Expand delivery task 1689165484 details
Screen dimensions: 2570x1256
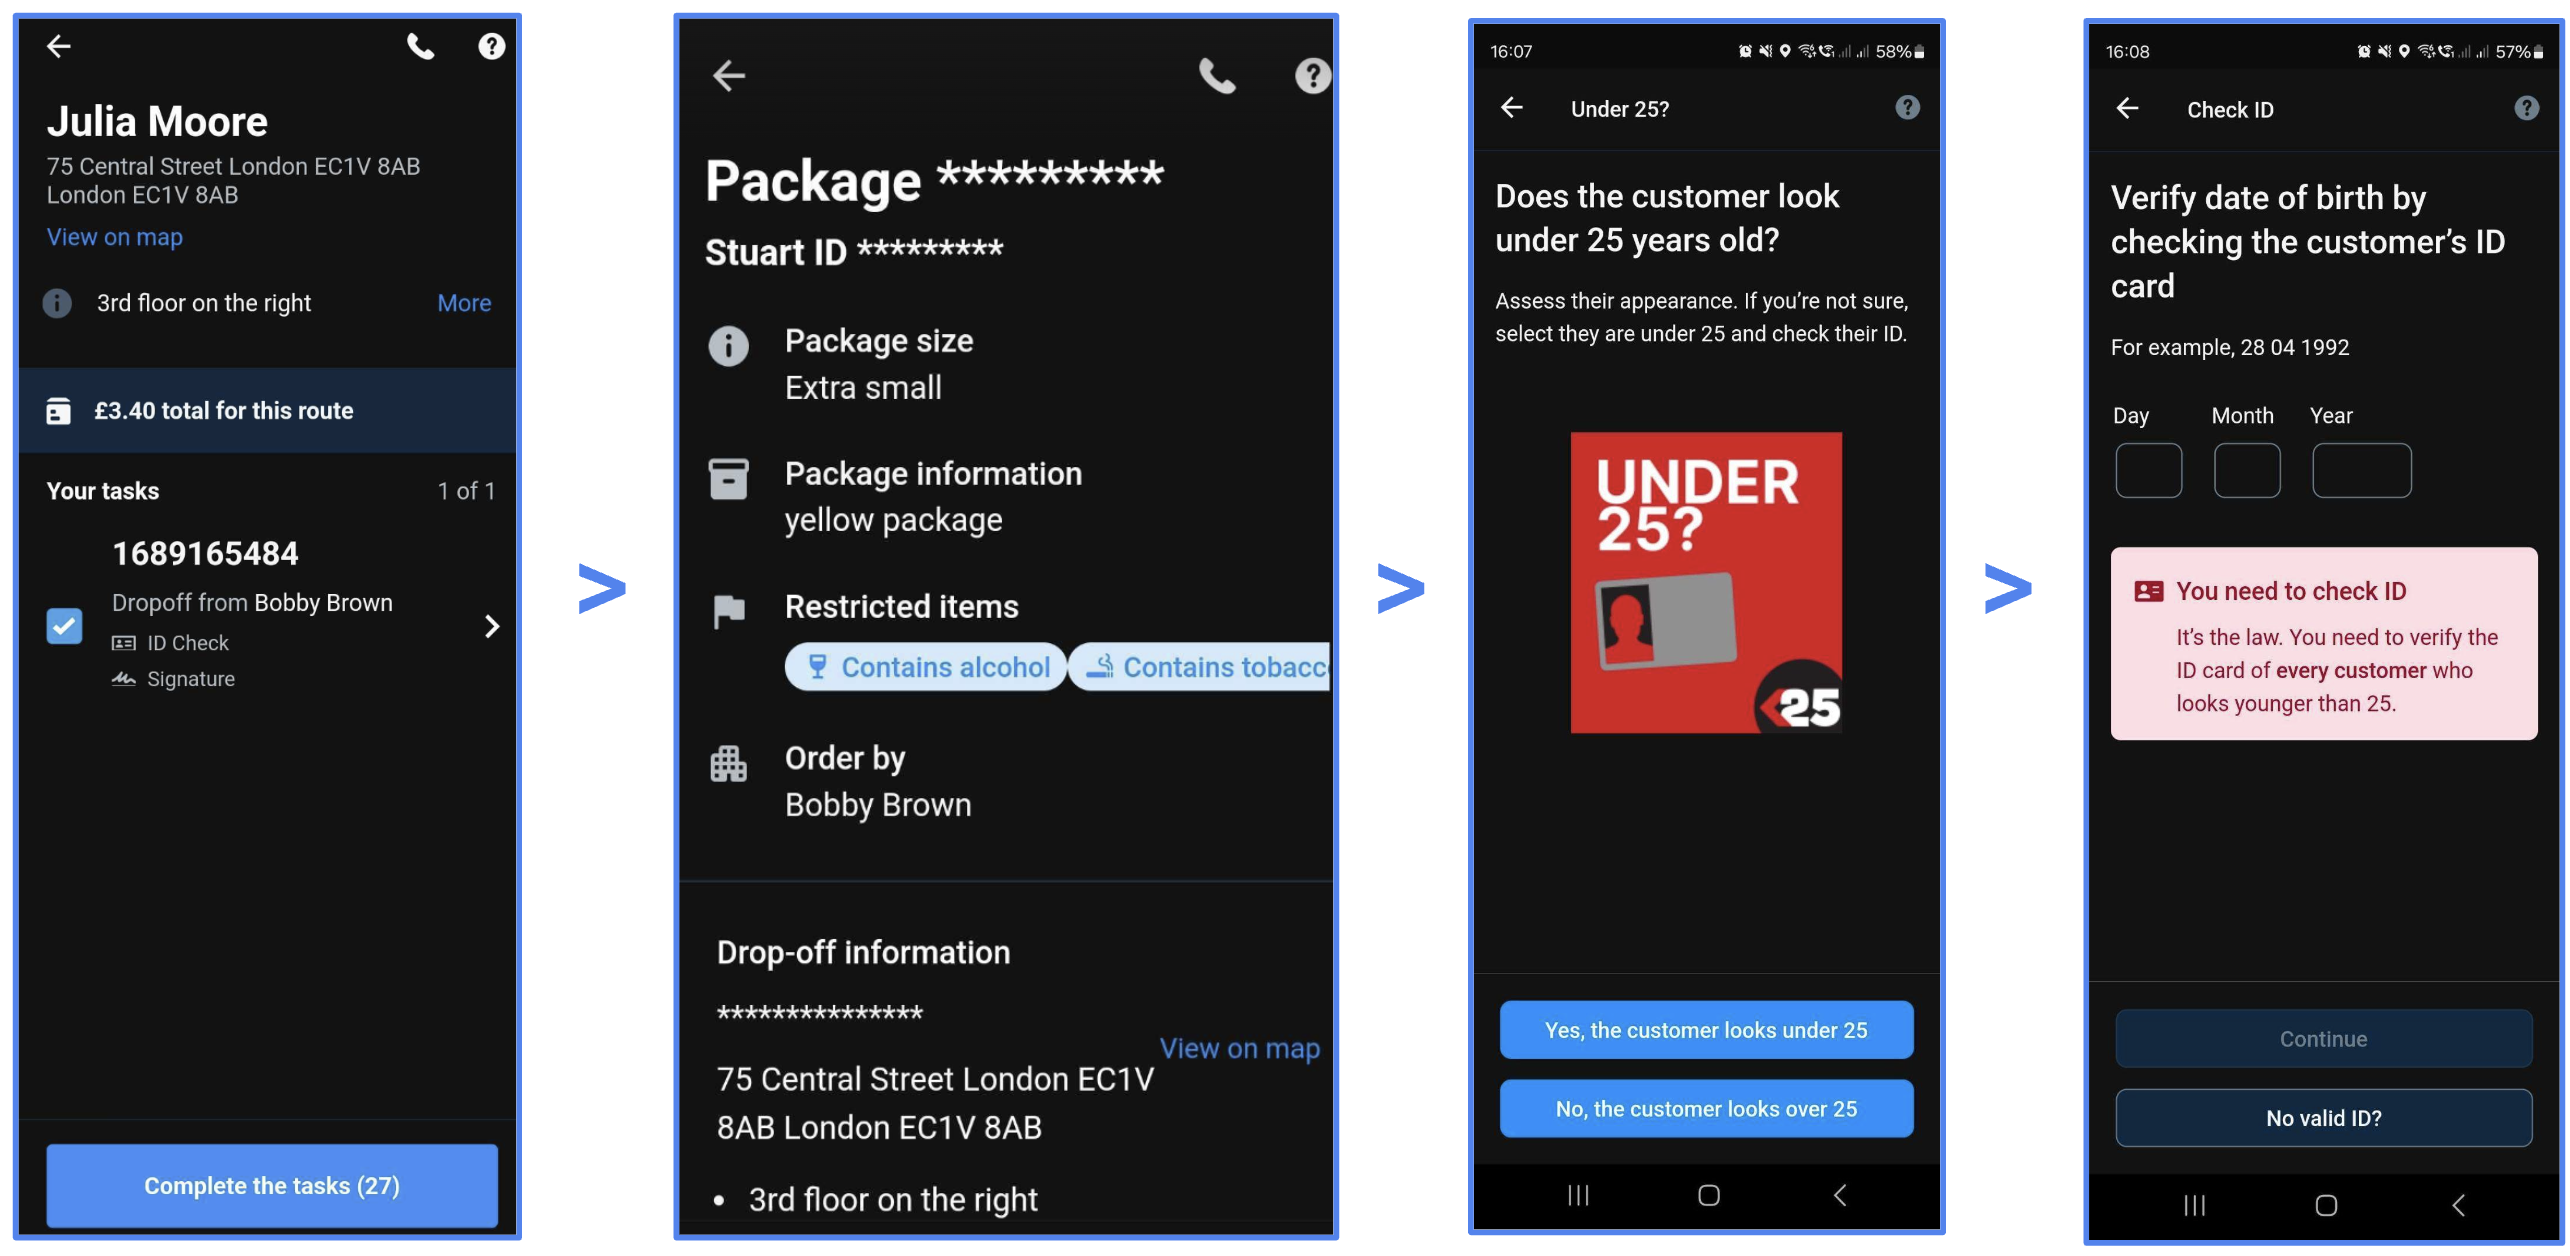tap(490, 625)
